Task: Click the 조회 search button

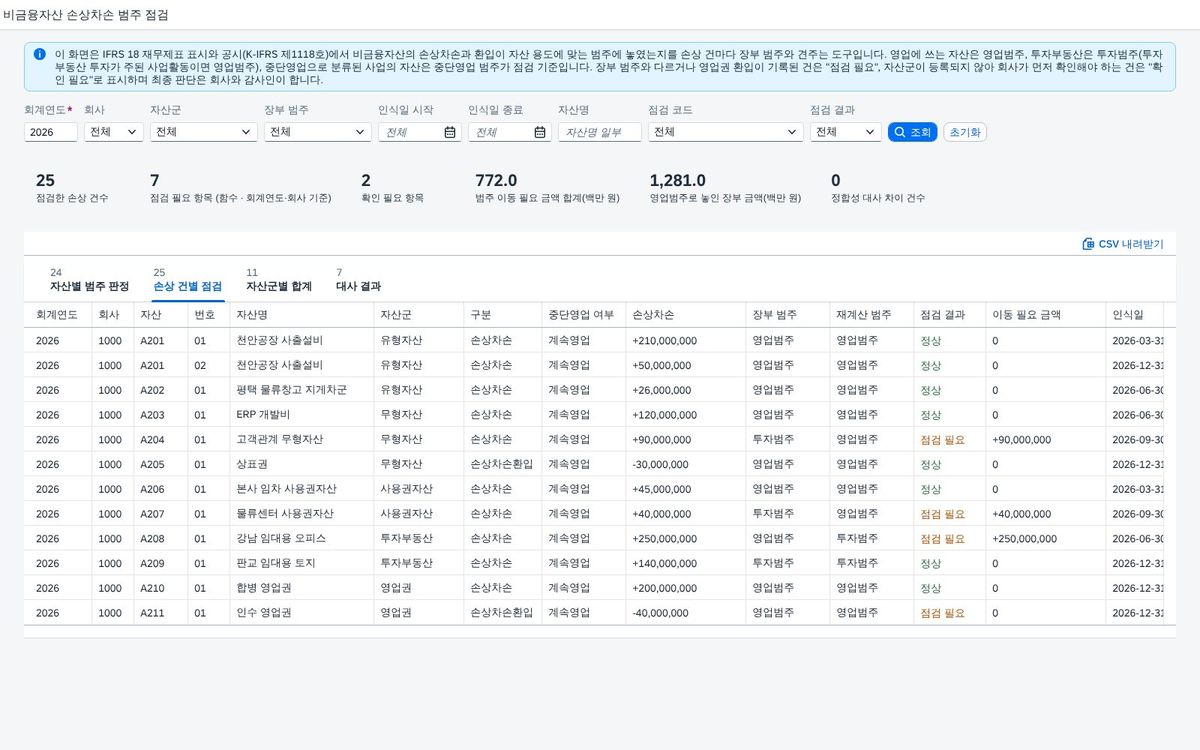Action: coord(912,132)
